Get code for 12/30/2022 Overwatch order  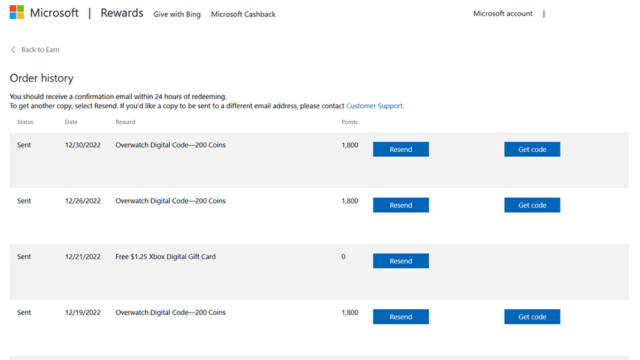pos(532,149)
